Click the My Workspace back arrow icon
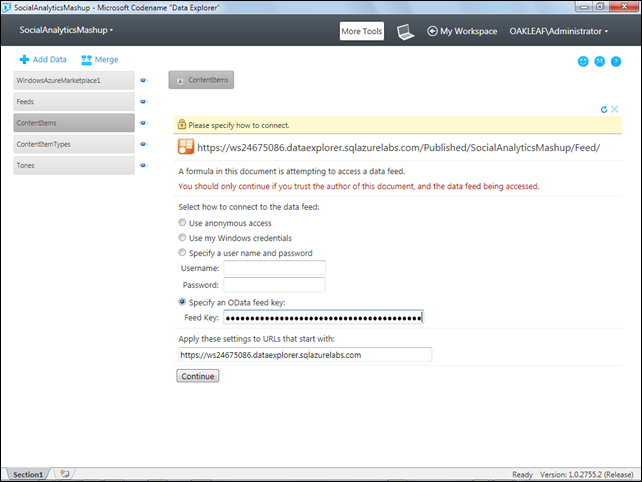The image size is (642, 482). [432, 31]
